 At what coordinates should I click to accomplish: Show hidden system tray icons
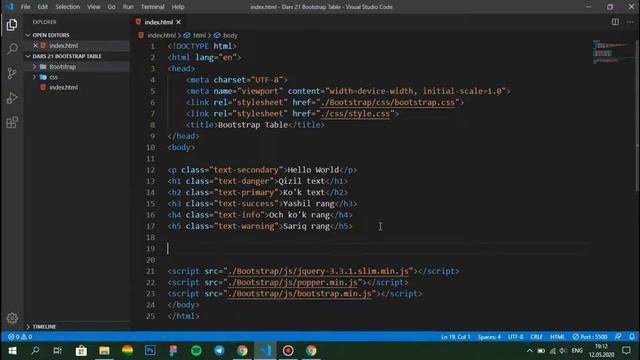529,351
